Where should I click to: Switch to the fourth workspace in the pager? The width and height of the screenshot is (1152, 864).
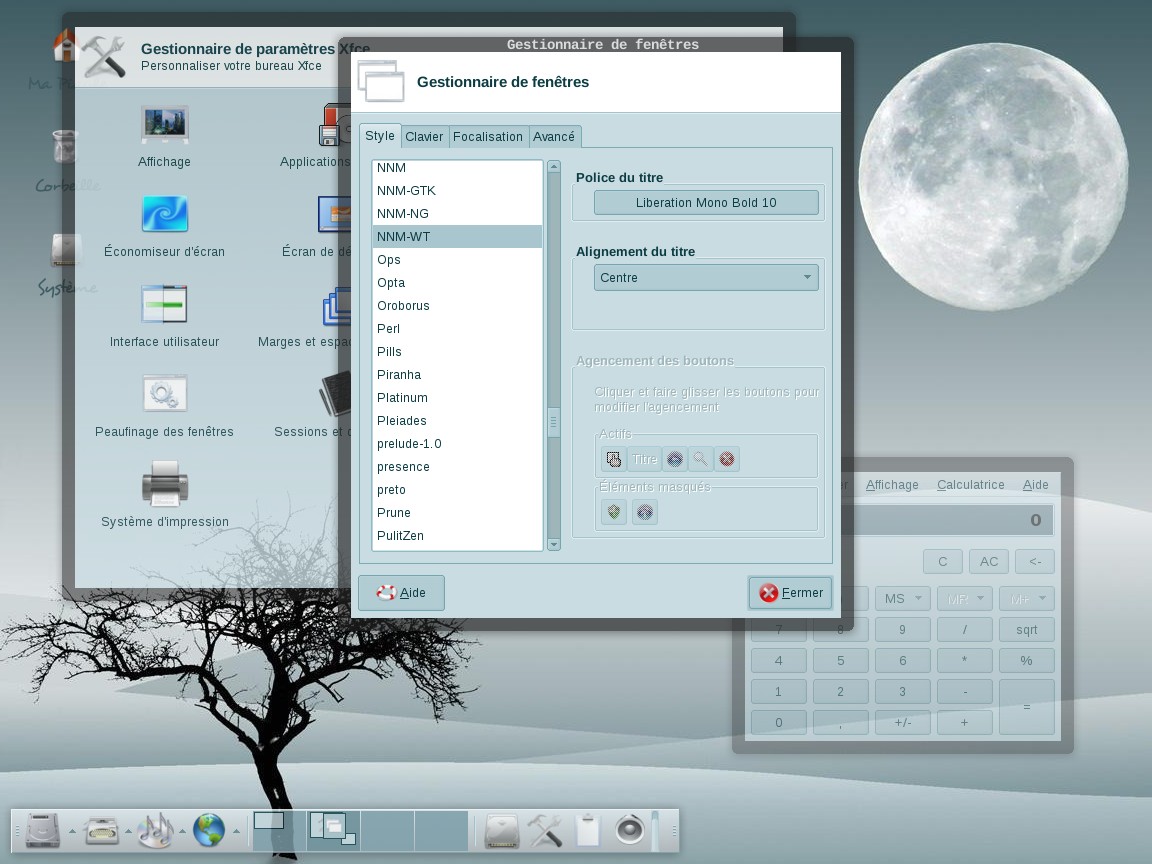coord(442,830)
